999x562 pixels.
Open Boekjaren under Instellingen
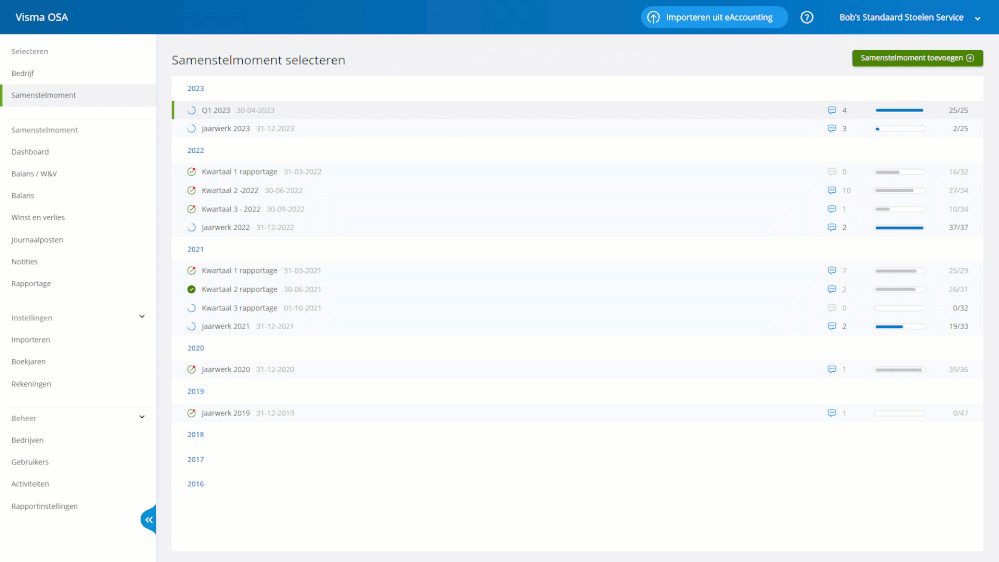(28, 361)
